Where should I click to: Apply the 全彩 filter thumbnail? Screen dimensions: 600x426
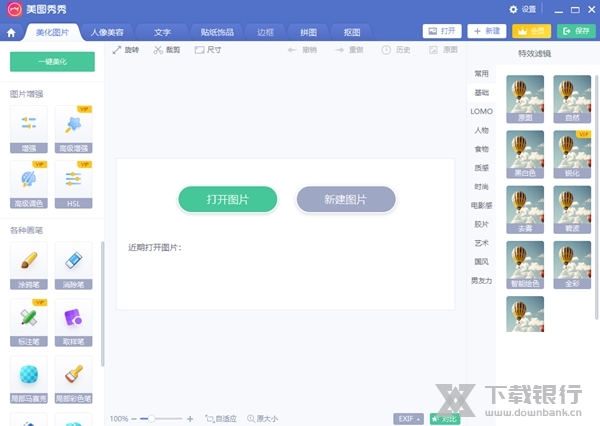[572, 265]
